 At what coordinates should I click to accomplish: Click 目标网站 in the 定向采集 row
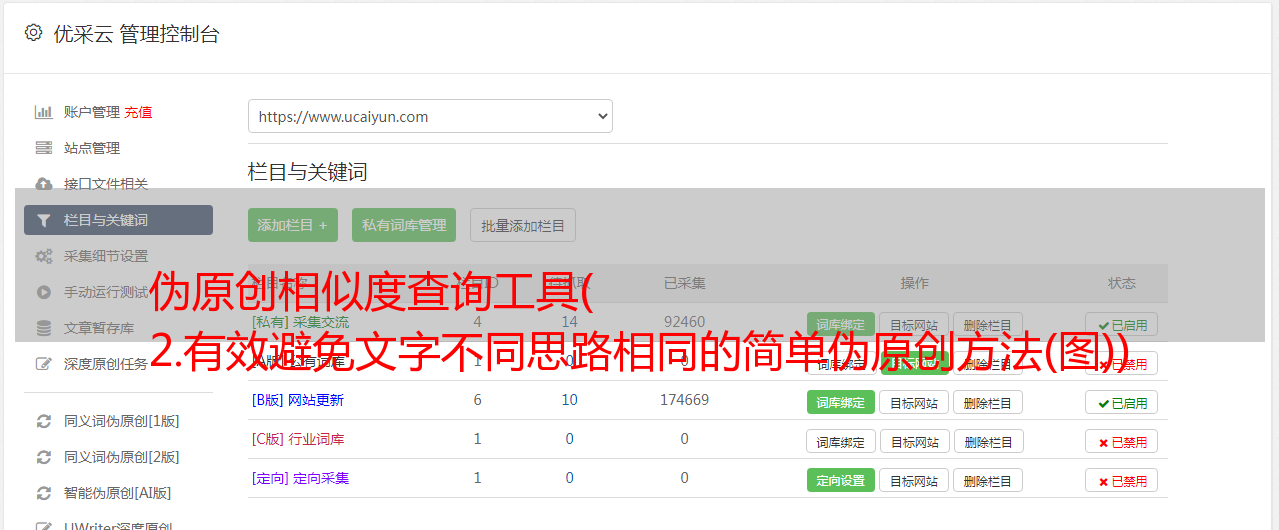914,480
